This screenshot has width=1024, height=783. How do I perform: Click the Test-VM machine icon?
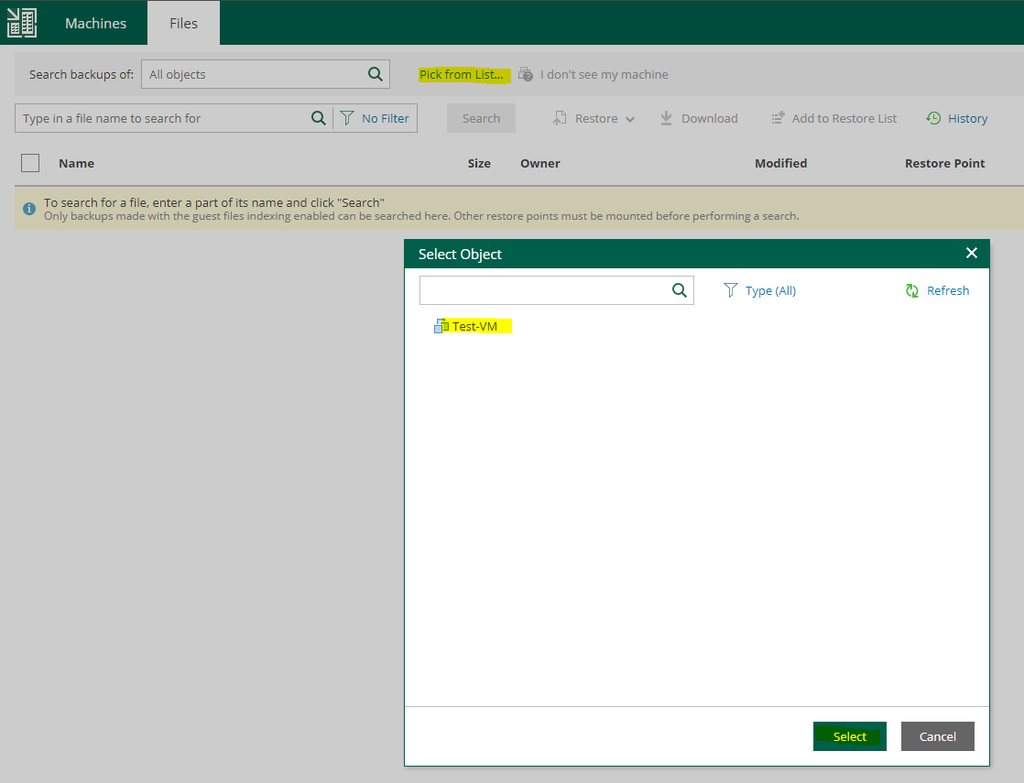click(x=441, y=326)
